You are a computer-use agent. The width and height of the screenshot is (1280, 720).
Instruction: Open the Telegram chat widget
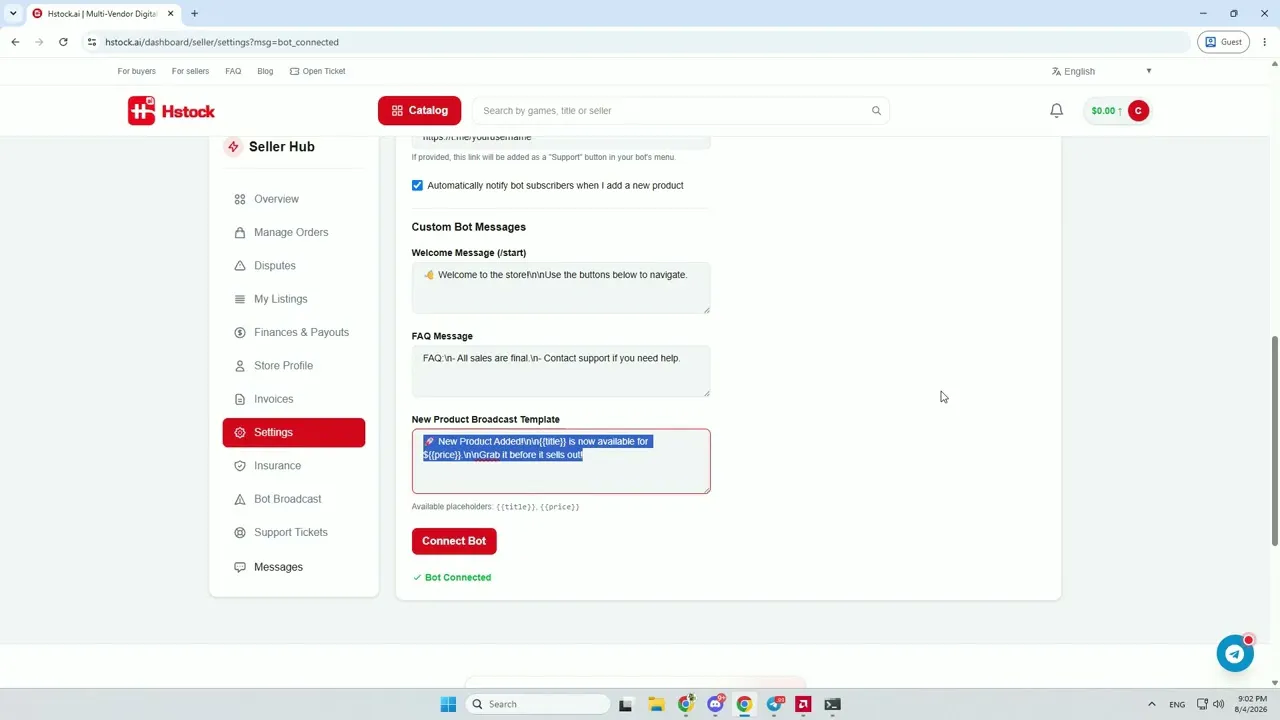1235,653
